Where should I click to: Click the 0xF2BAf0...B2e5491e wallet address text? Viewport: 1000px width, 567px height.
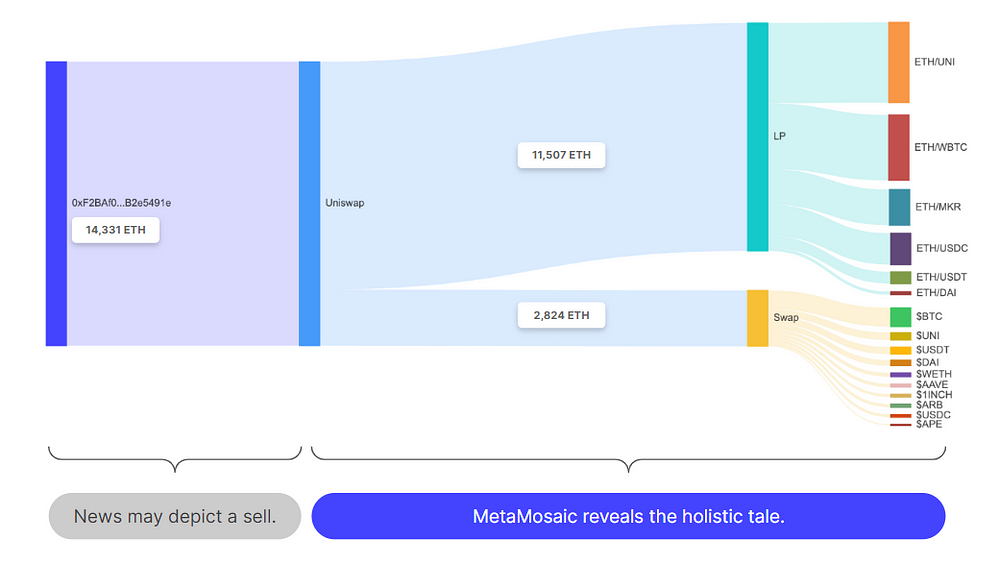[x=121, y=203]
